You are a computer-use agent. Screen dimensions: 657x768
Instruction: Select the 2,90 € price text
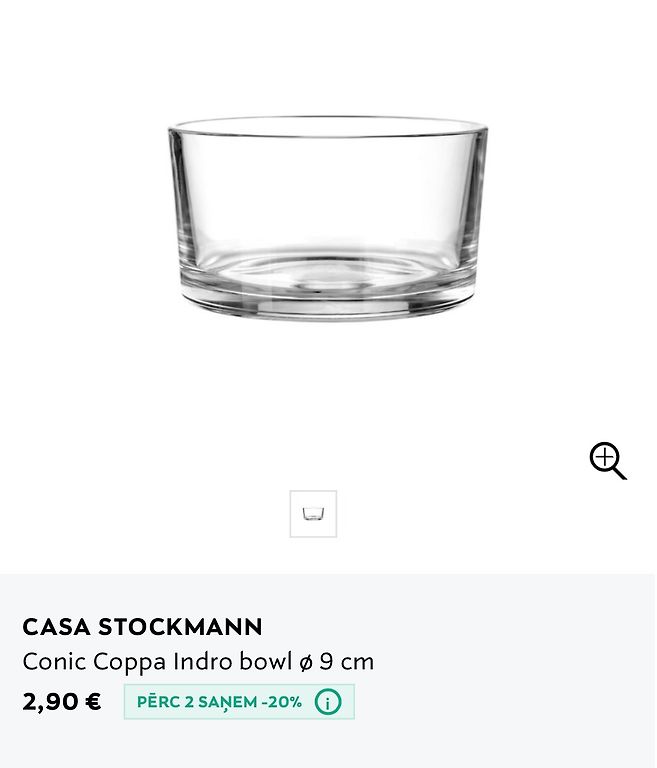(62, 702)
